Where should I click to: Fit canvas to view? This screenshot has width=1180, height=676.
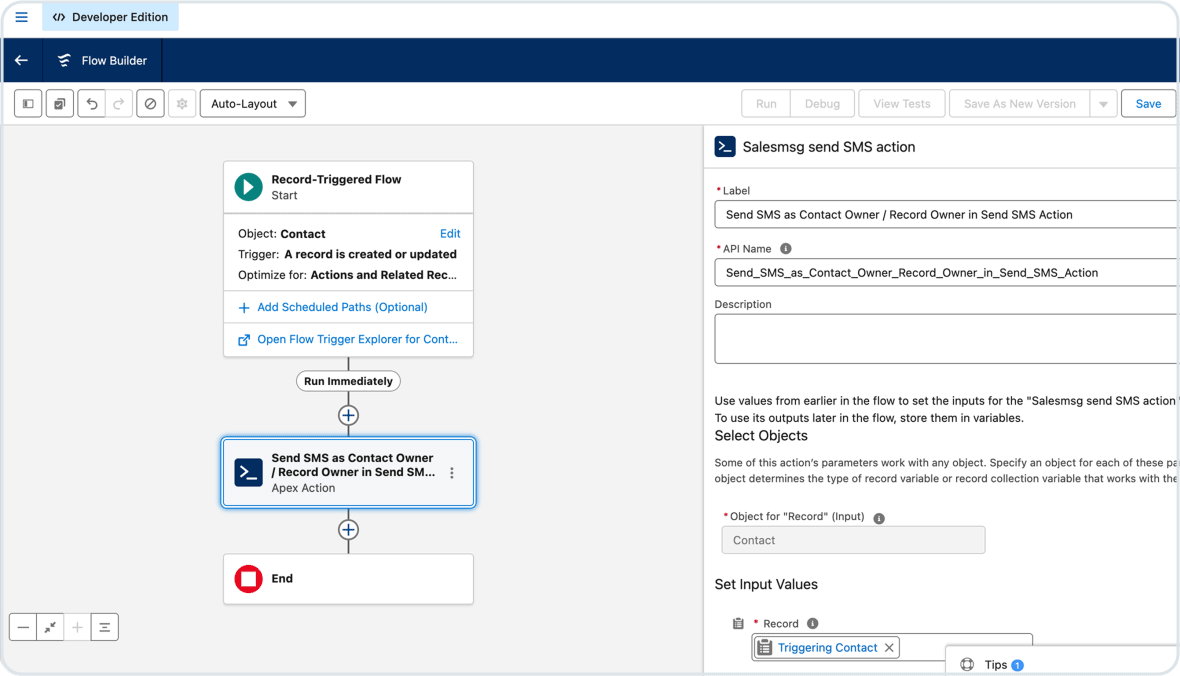click(50, 627)
